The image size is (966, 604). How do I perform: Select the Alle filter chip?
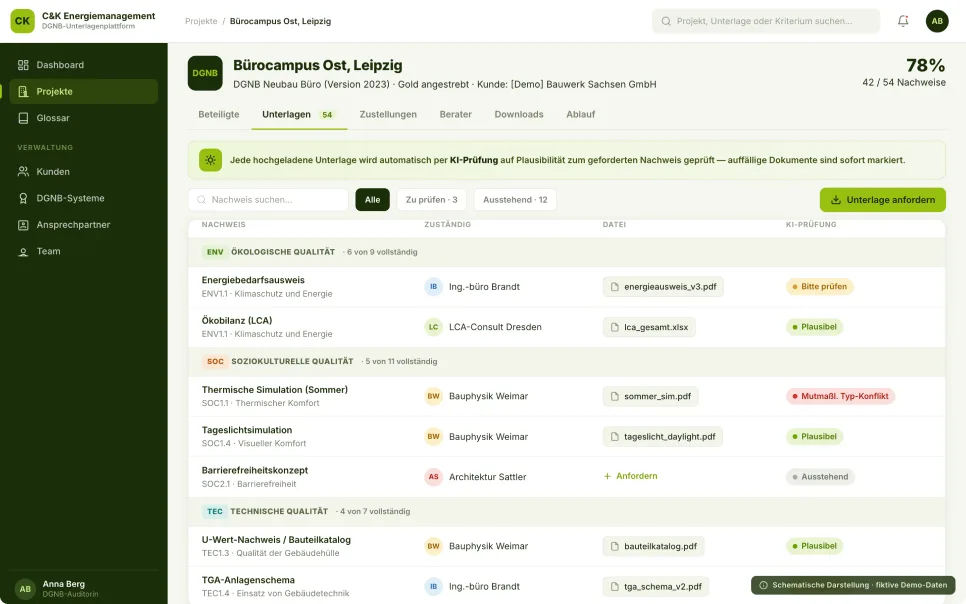coord(372,200)
